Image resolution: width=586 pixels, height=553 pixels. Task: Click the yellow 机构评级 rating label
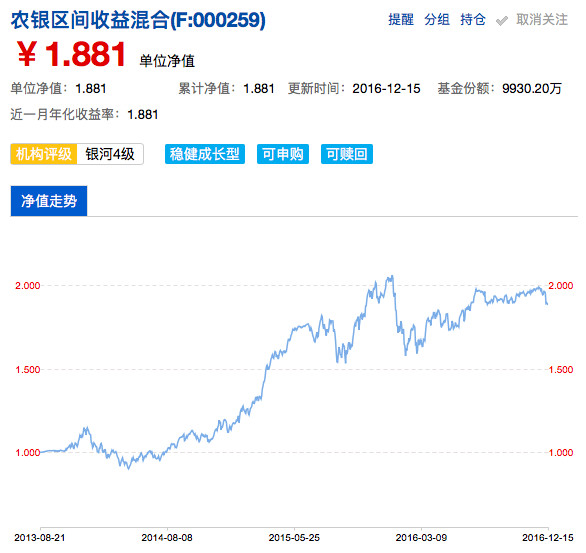pyautogui.click(x=44, y=154)
